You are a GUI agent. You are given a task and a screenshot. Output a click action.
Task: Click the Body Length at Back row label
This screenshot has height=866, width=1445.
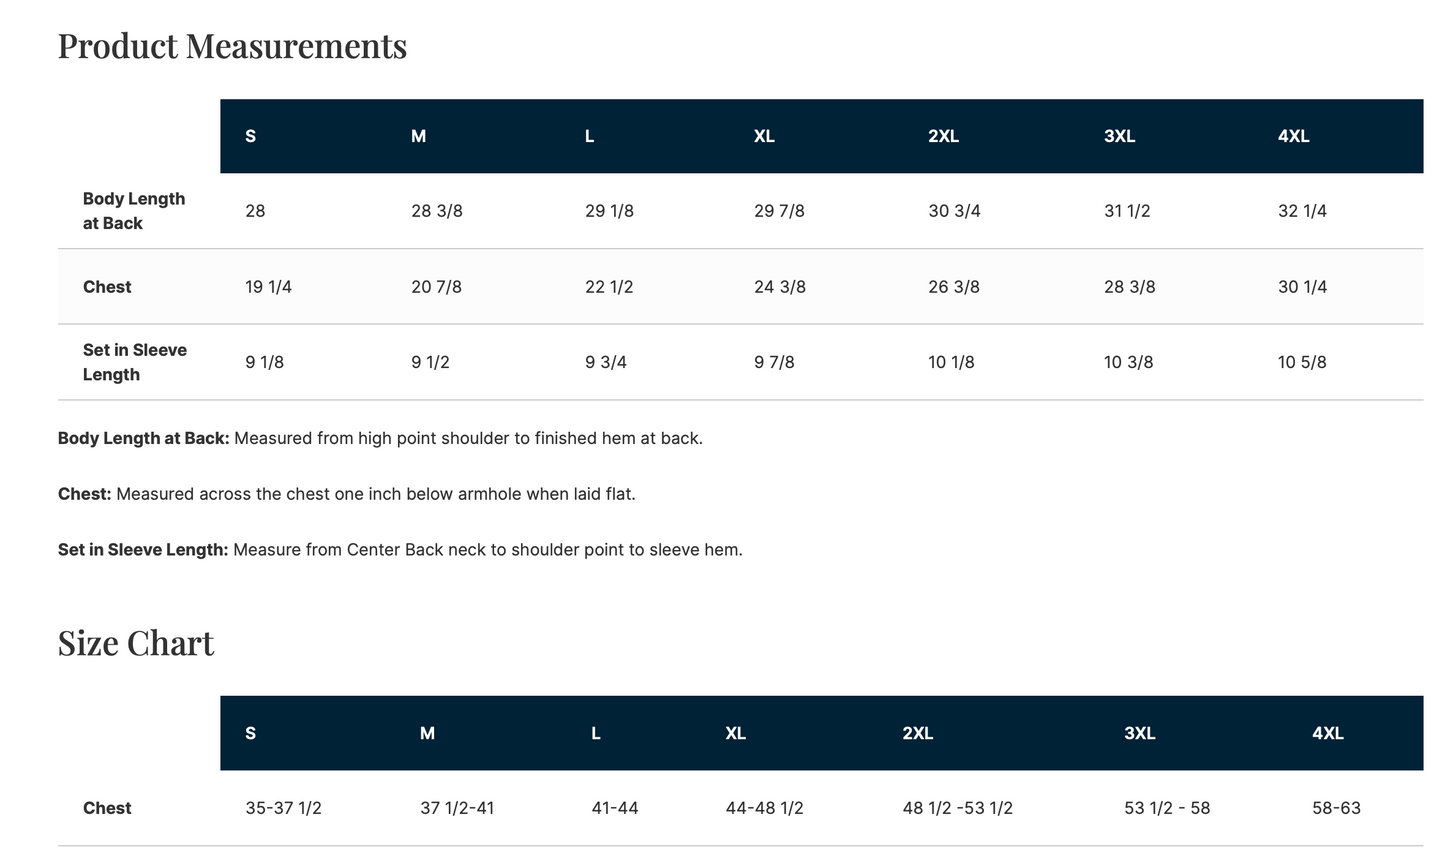click(134, 211)
